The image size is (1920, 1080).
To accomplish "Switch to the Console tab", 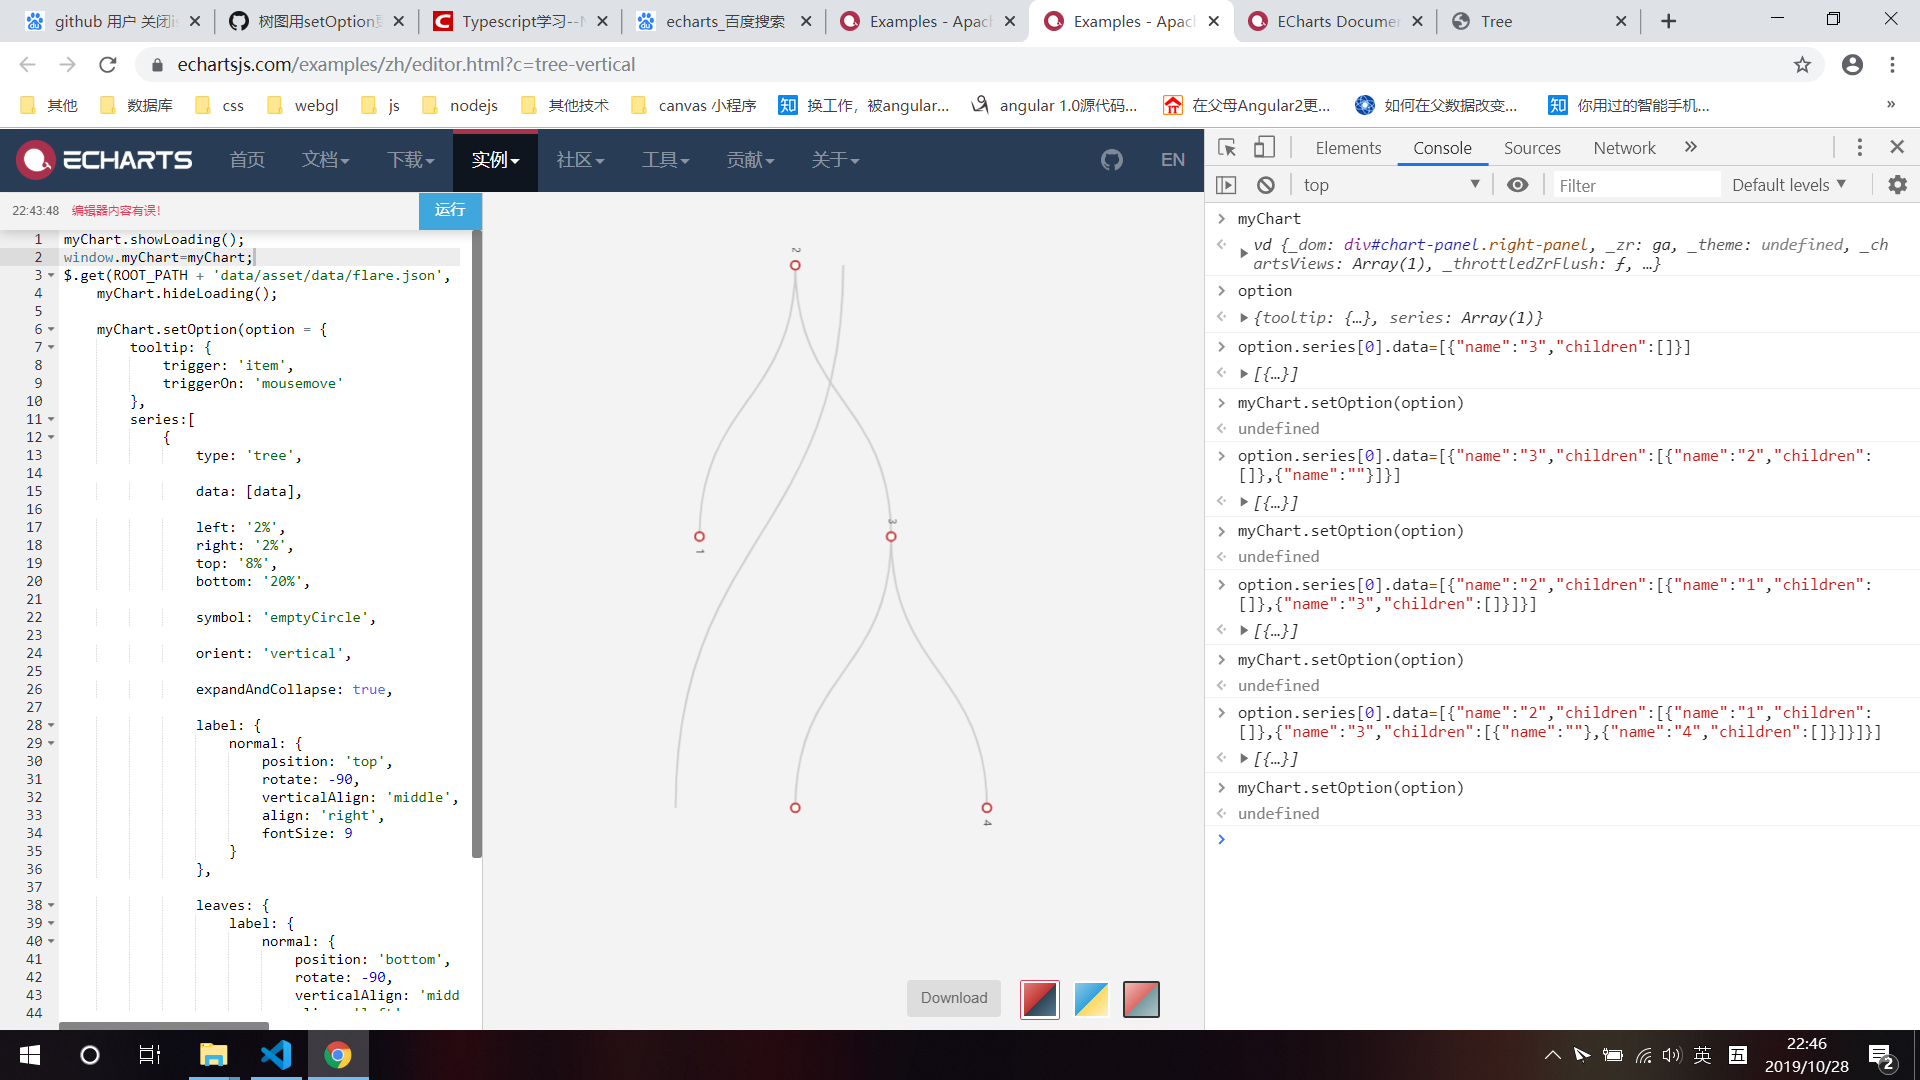I will (1442, 148).
